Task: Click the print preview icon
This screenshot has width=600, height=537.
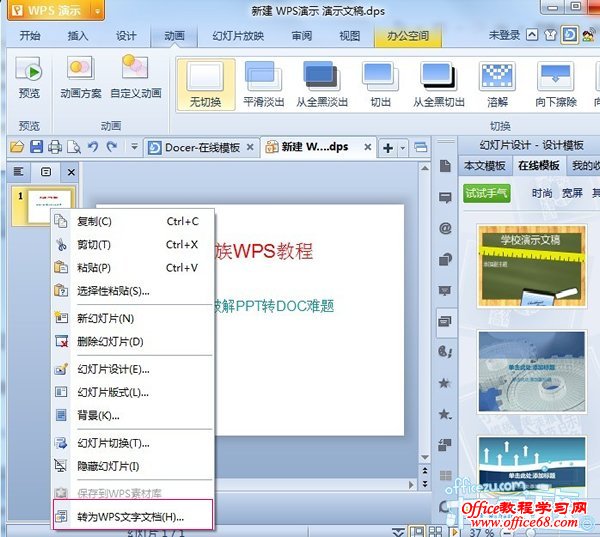Action: click(x=74, y=147)
